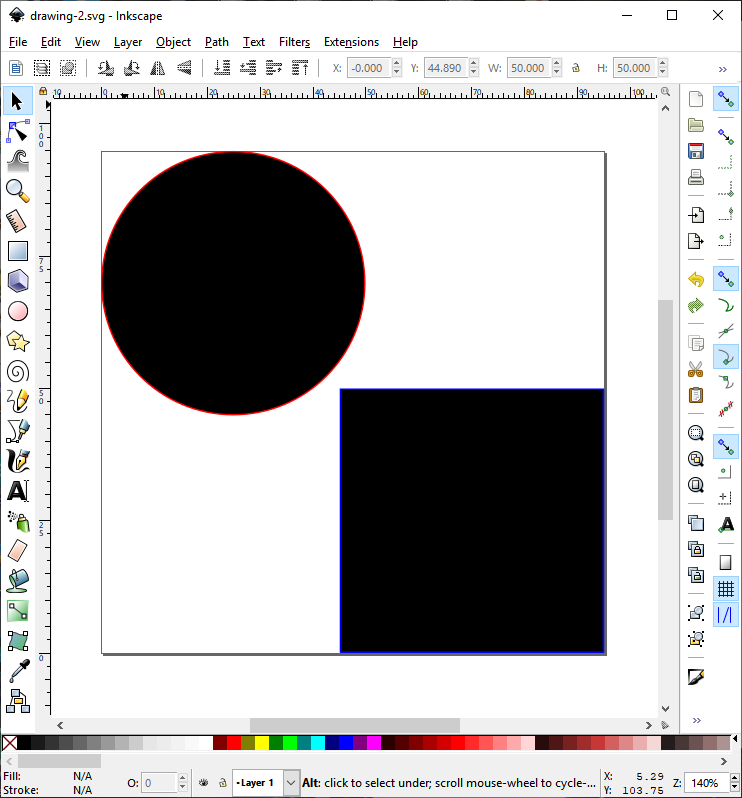Open the Layer 1 dropdown
742x798 pixels.
[290, 783]
